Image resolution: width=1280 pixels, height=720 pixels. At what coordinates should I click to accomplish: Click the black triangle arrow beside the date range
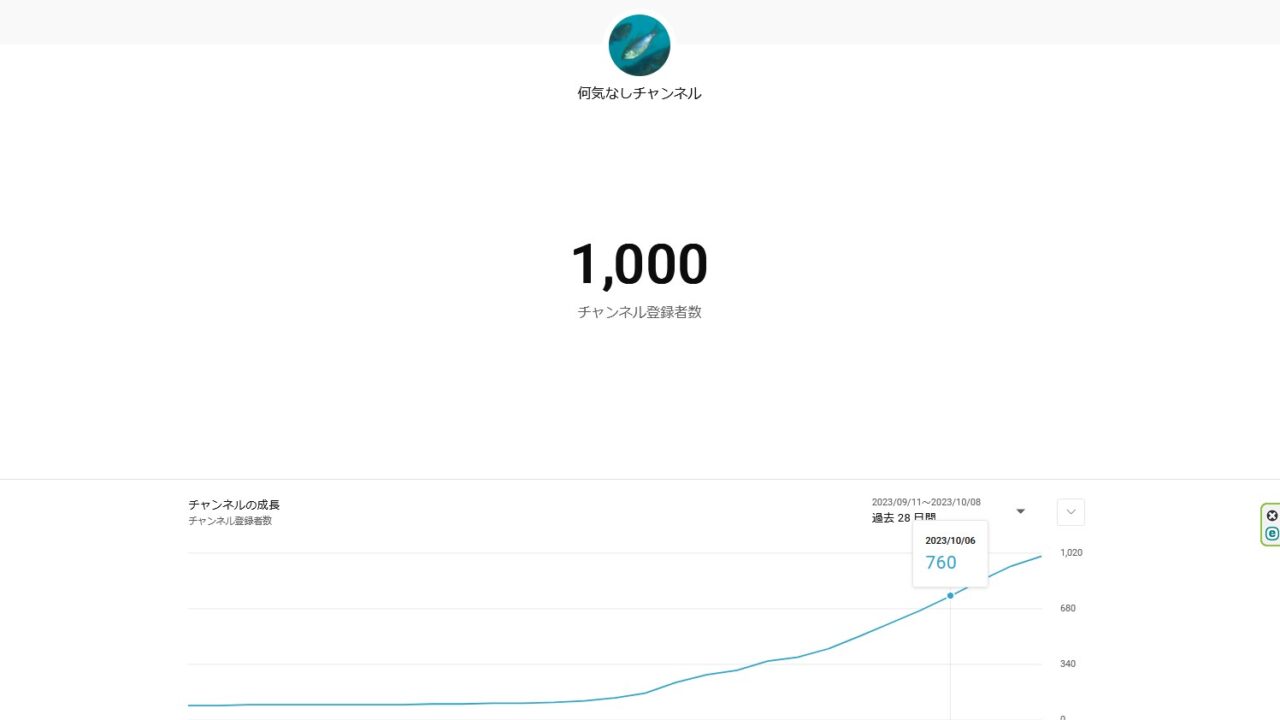point(1020,511)
